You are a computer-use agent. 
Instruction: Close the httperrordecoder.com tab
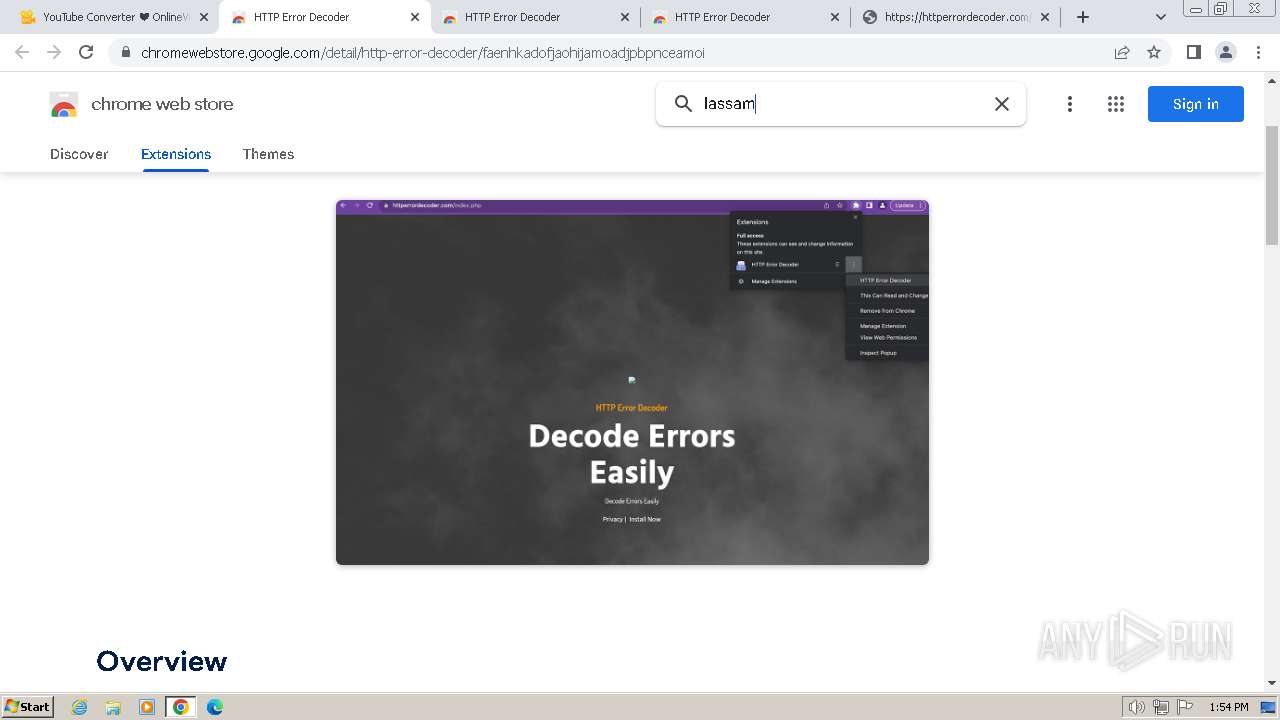pos(1045,17)
